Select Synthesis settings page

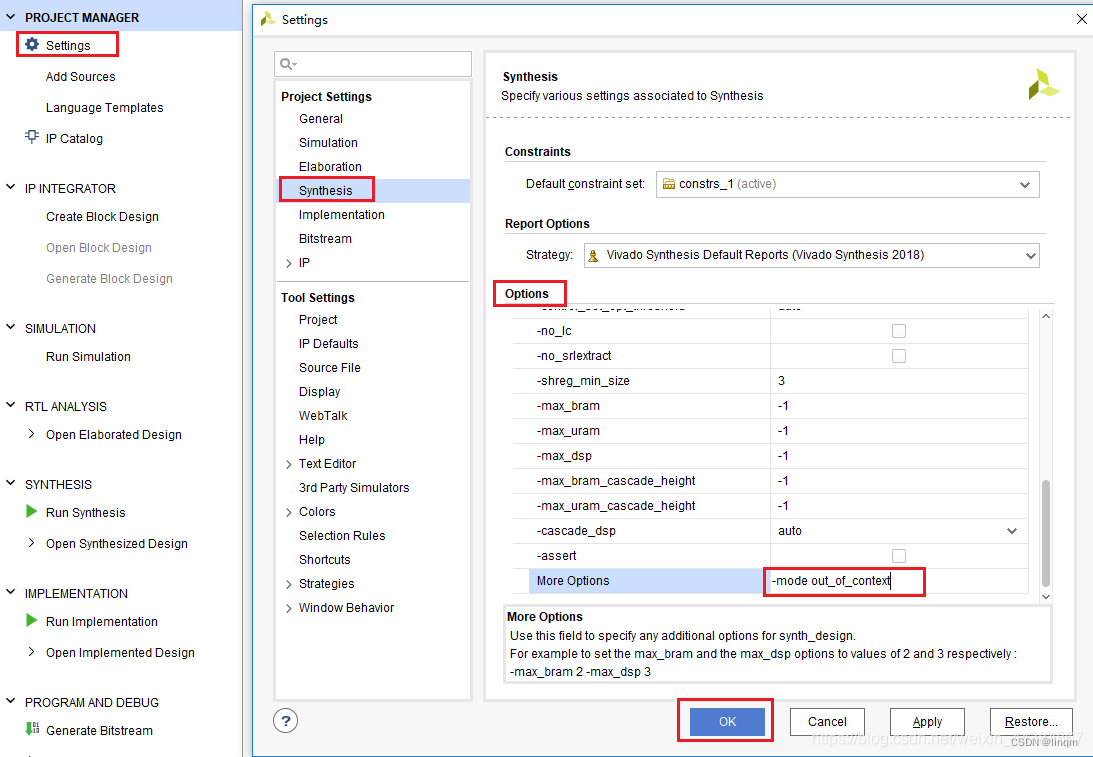tap(326, 190)
